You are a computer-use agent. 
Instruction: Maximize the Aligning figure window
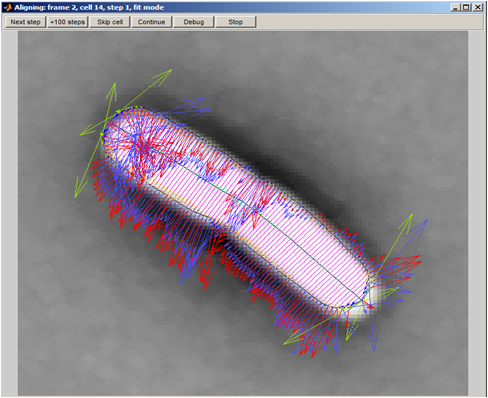point(466,7)
